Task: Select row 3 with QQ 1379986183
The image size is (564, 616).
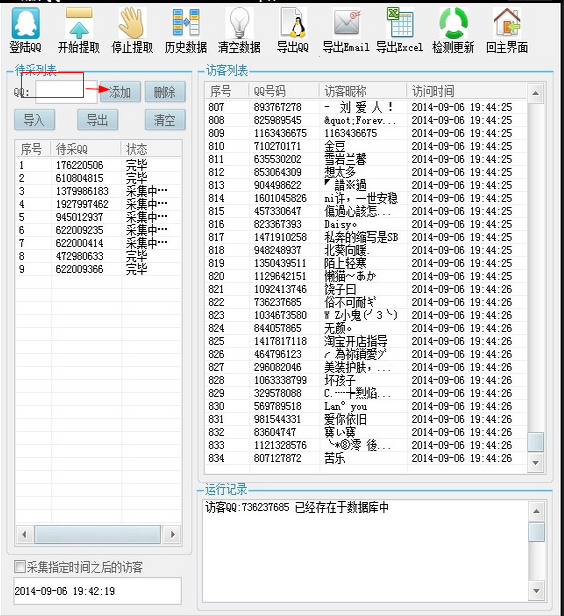Action: tap(98, 191)
